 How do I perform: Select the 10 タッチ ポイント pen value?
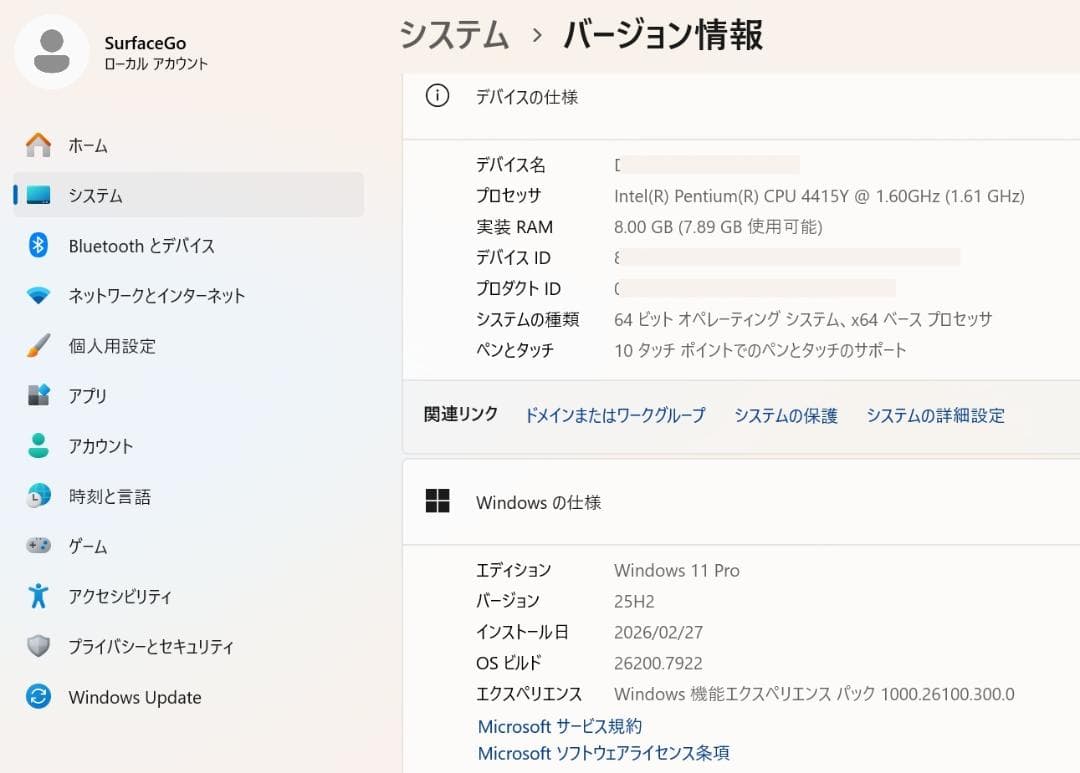760,350
